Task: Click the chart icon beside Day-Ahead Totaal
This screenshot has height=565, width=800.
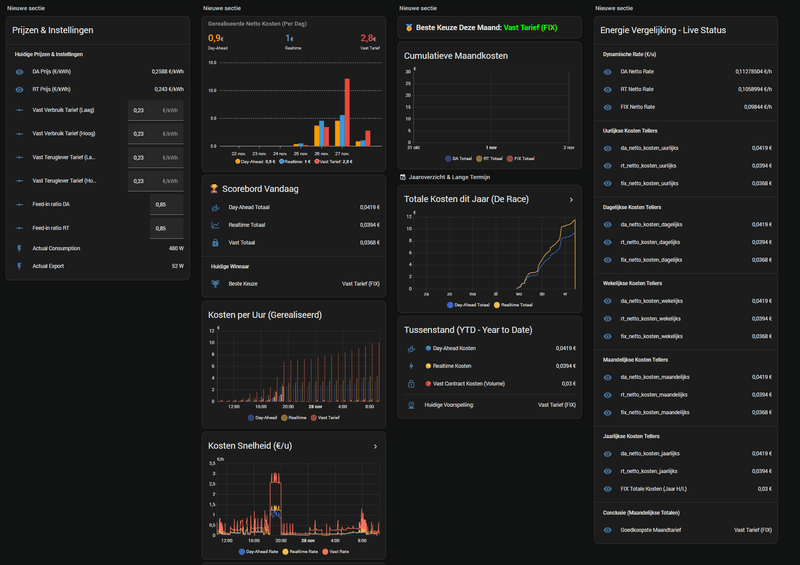Action: point(215,207)
